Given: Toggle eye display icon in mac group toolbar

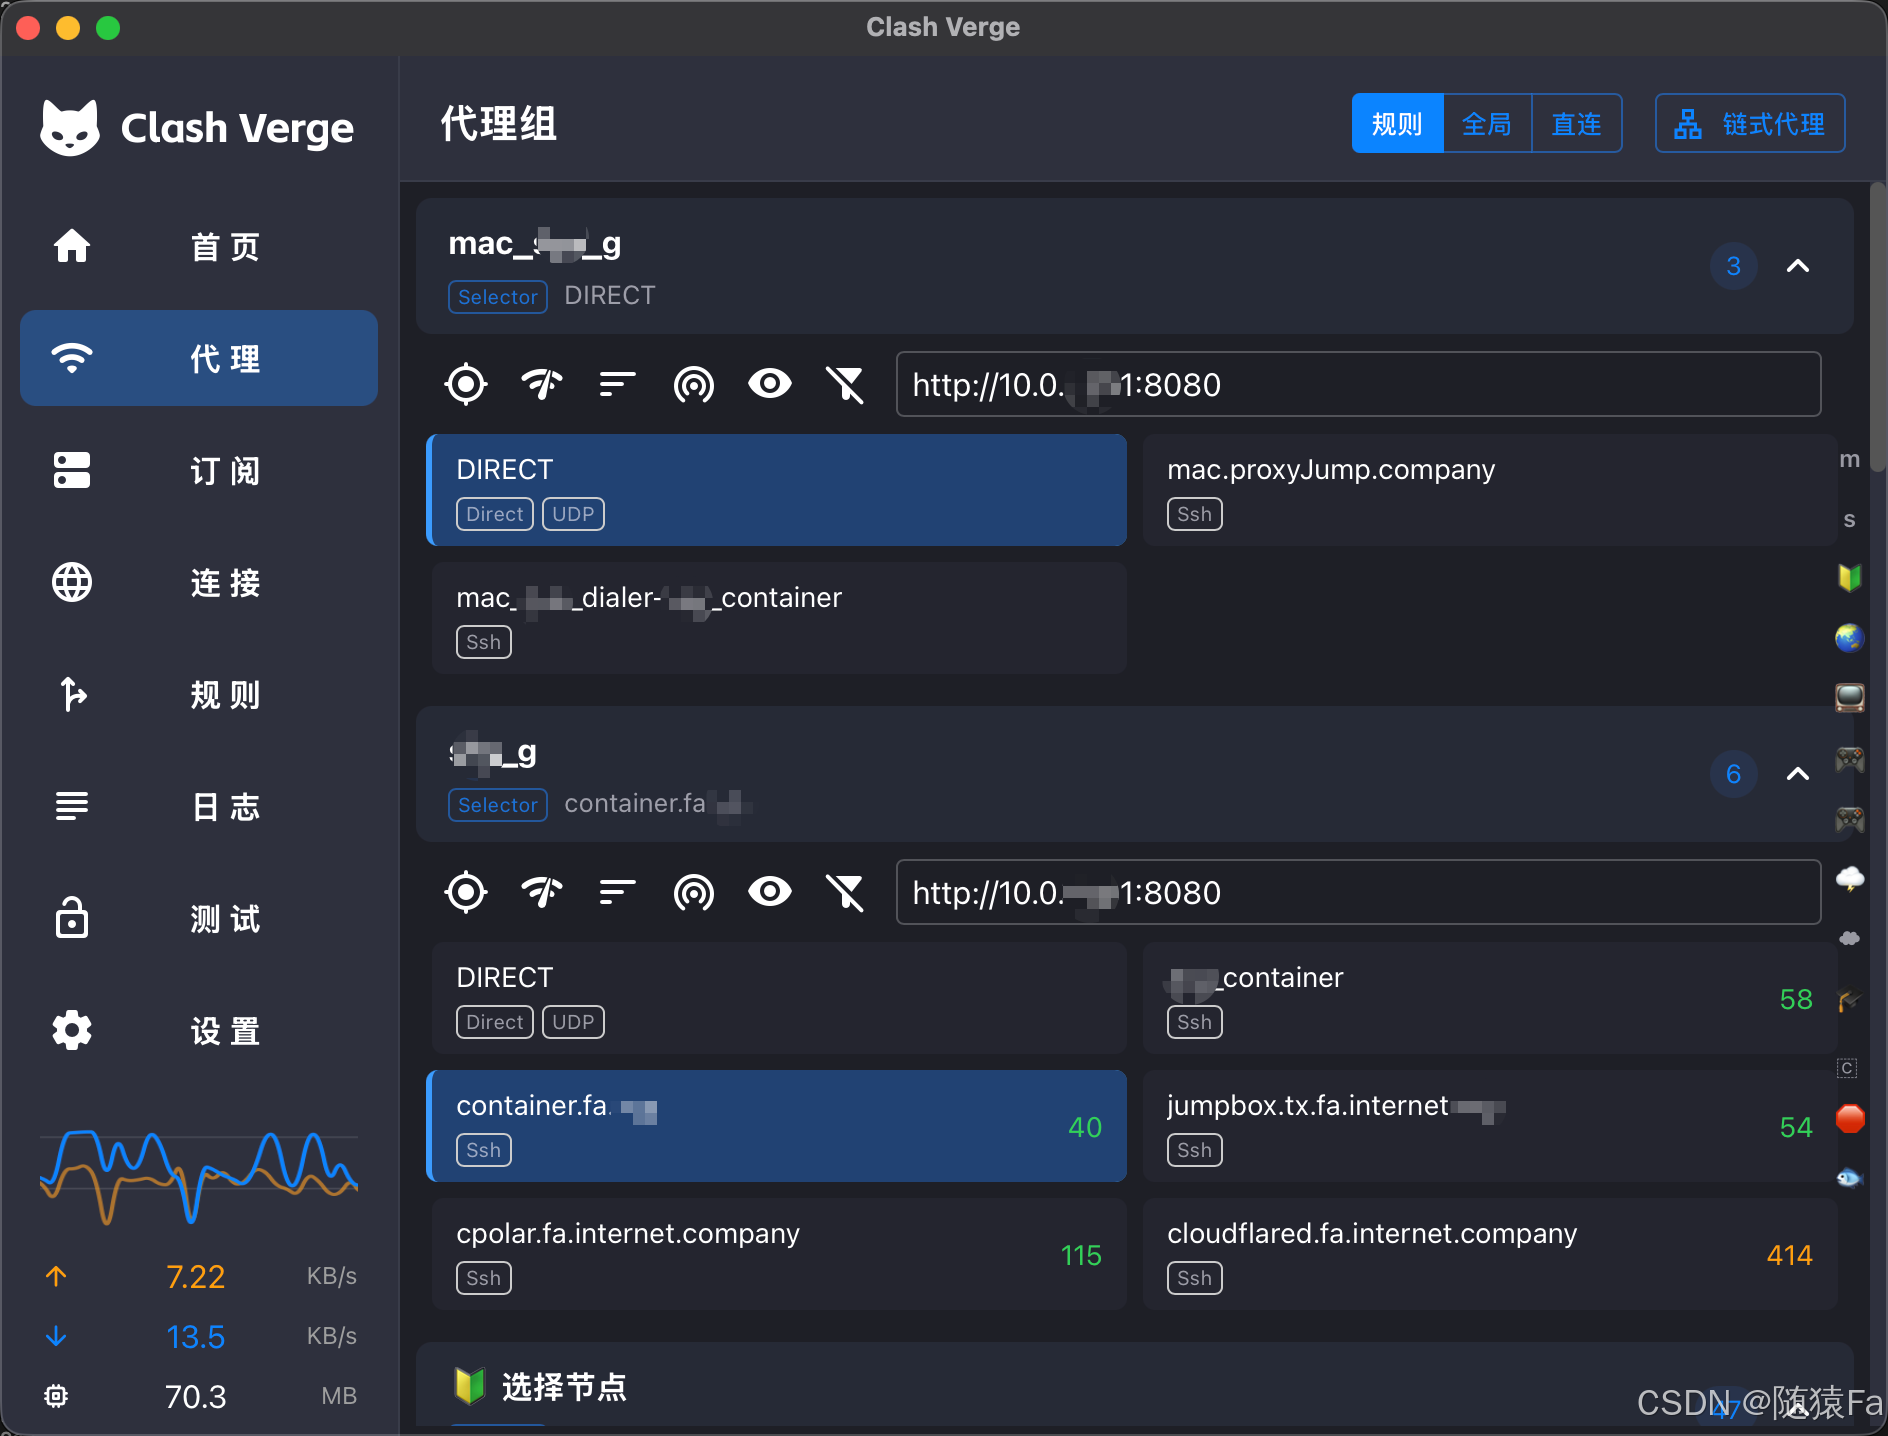Looking at the screenshot, I should coord(770,384).
